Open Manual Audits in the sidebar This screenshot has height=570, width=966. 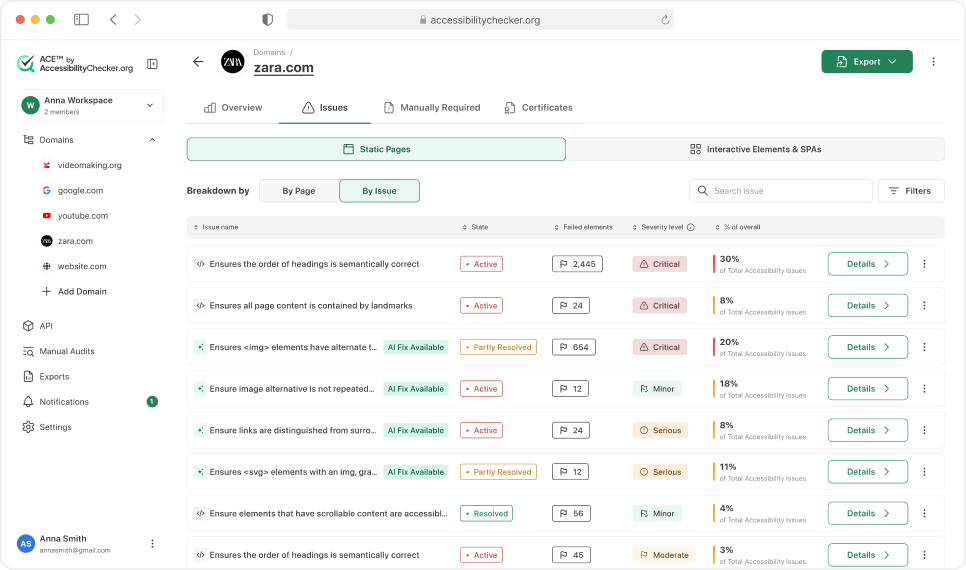59,351
